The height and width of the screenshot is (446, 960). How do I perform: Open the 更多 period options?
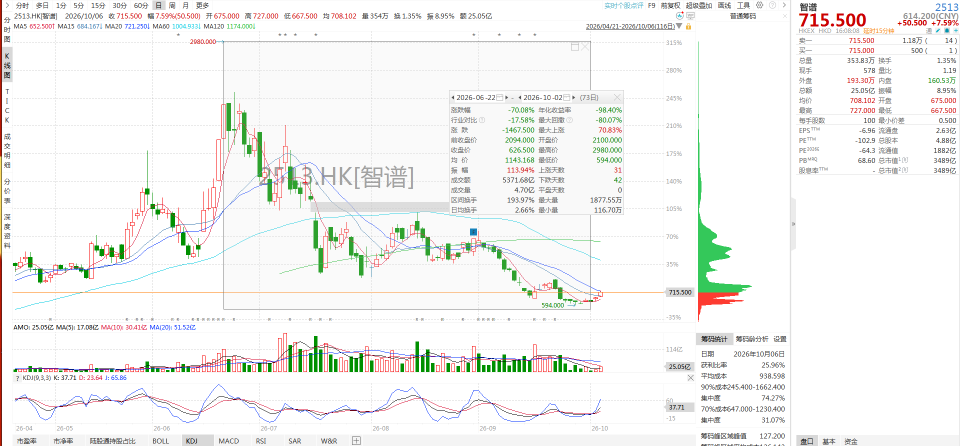click(x=203, y=5)
